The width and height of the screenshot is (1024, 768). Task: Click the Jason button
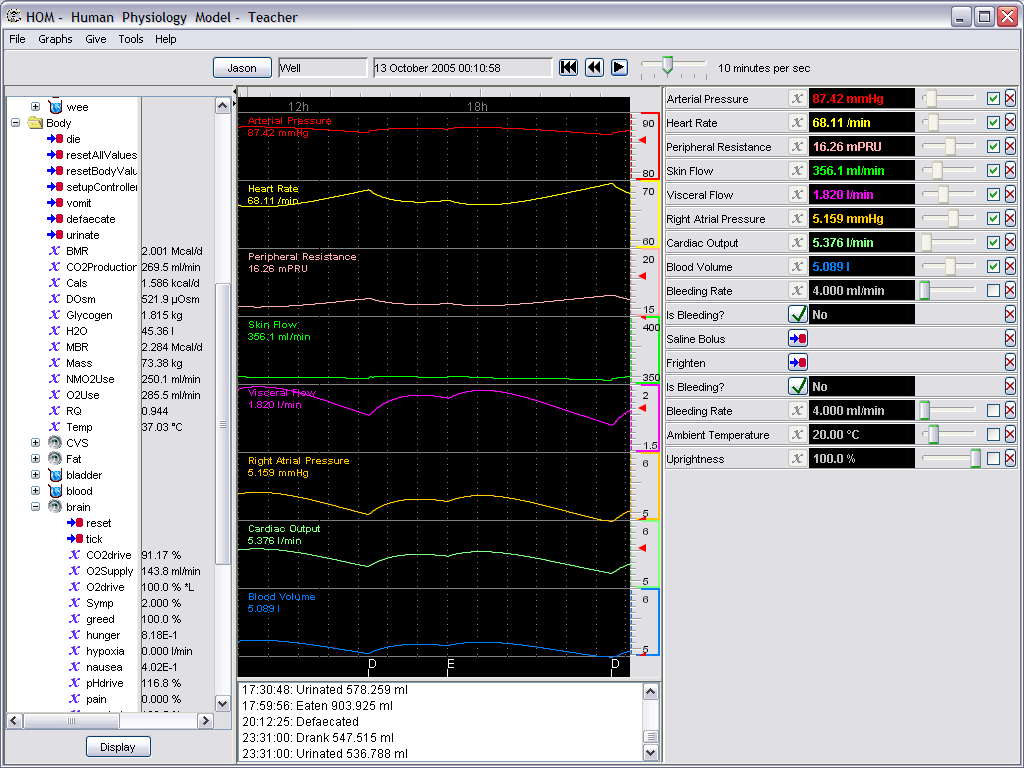242,68
